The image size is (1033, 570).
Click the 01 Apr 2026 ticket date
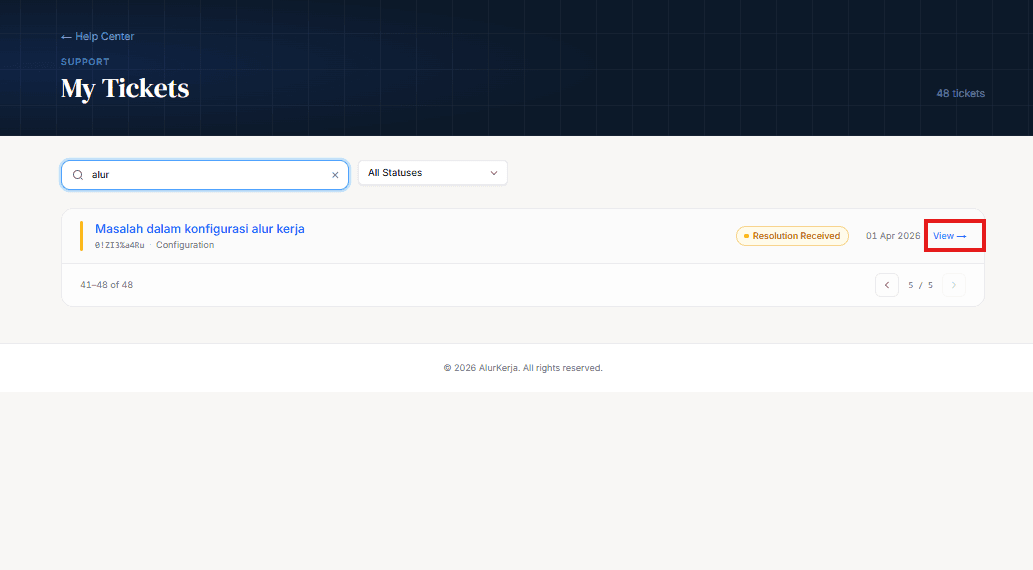pyautogui.click(x=893, y=236)
